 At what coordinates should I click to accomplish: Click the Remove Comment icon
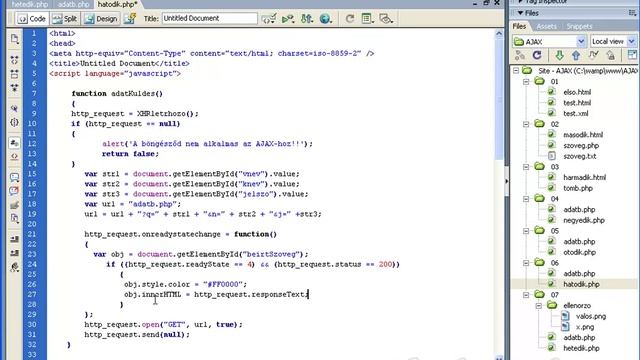coord(15,191)
